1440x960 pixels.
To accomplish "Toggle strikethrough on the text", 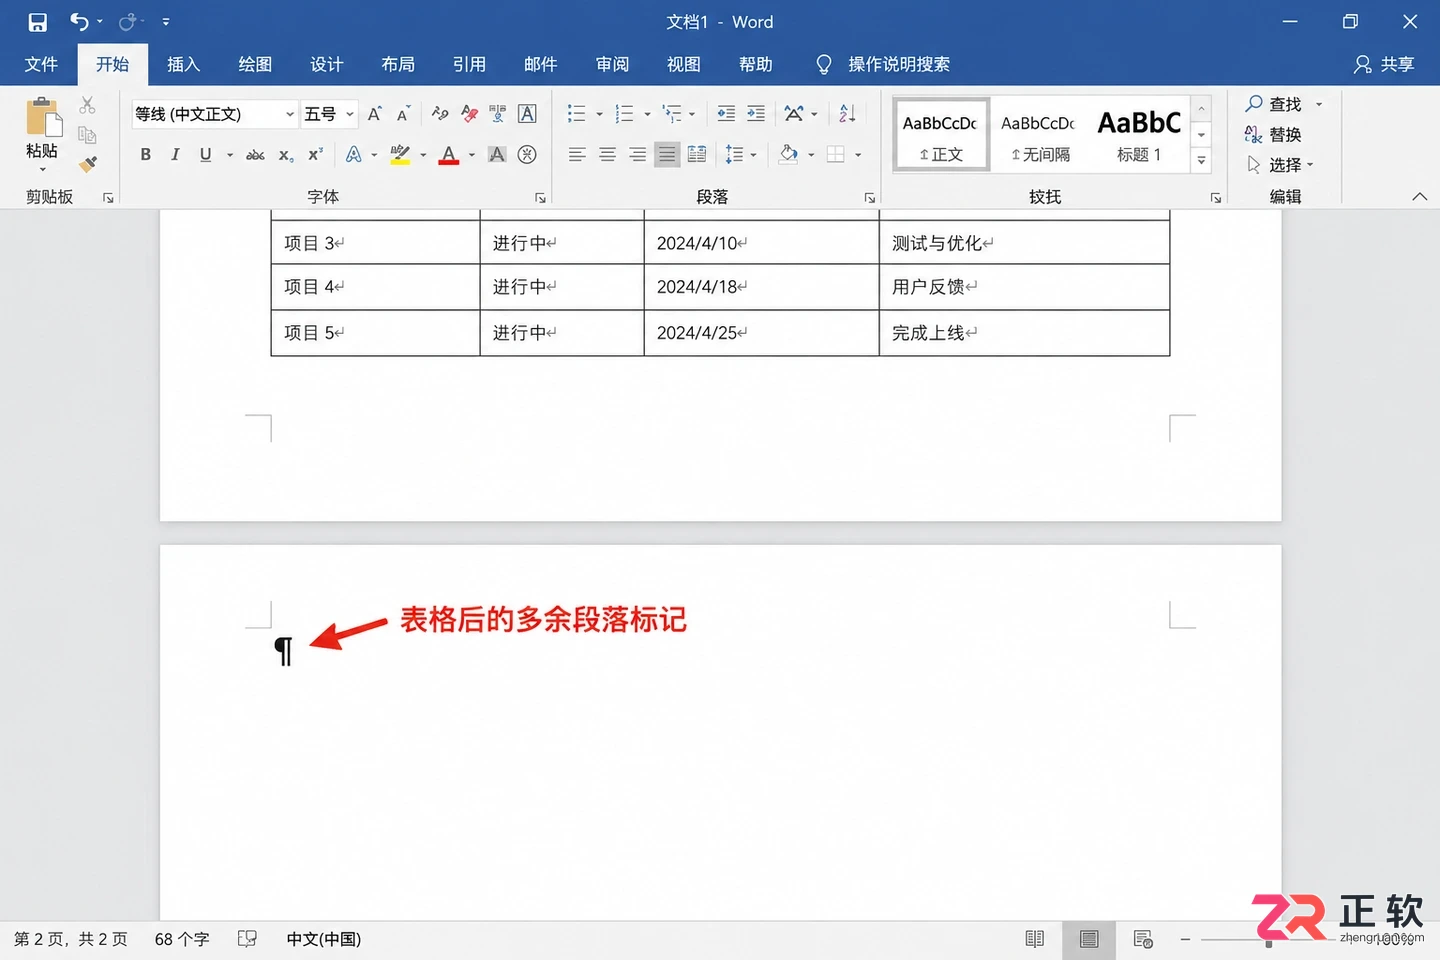I will tap(255, 155).
